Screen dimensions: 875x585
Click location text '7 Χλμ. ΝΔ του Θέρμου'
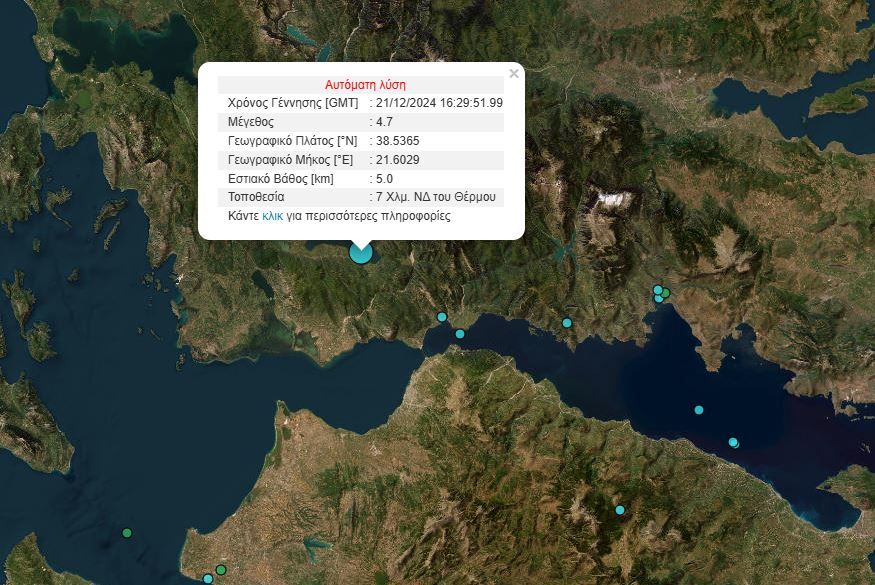[436, 197]
